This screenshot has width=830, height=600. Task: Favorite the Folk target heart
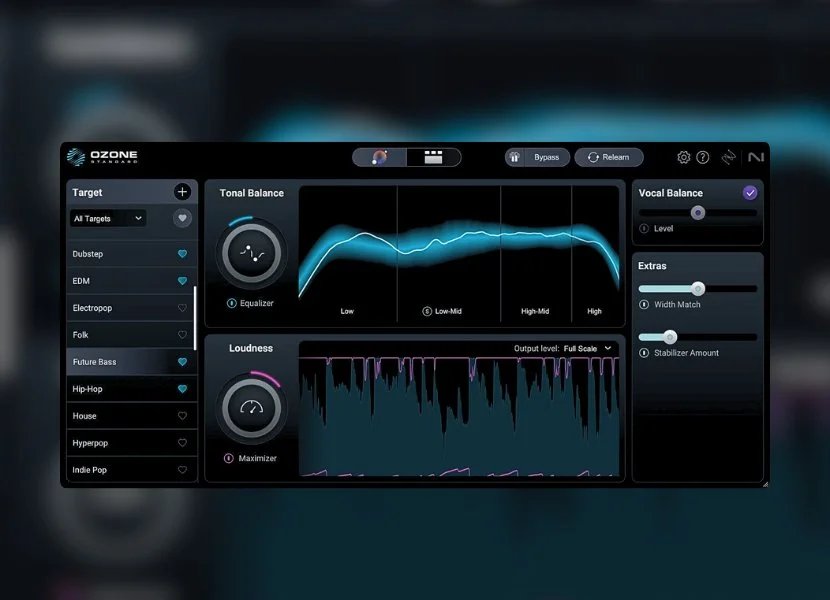pyautogui.click(x=182, y=335)
